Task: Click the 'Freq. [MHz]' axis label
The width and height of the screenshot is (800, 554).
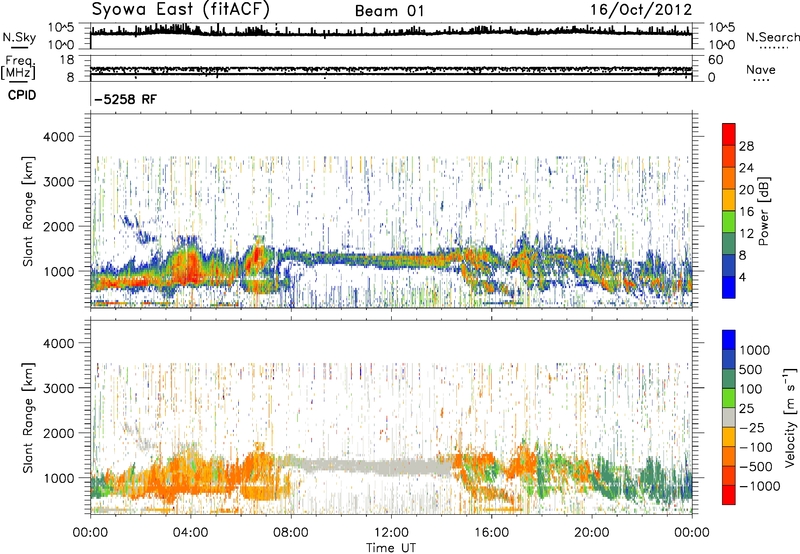Action: (x=19, y=68)
